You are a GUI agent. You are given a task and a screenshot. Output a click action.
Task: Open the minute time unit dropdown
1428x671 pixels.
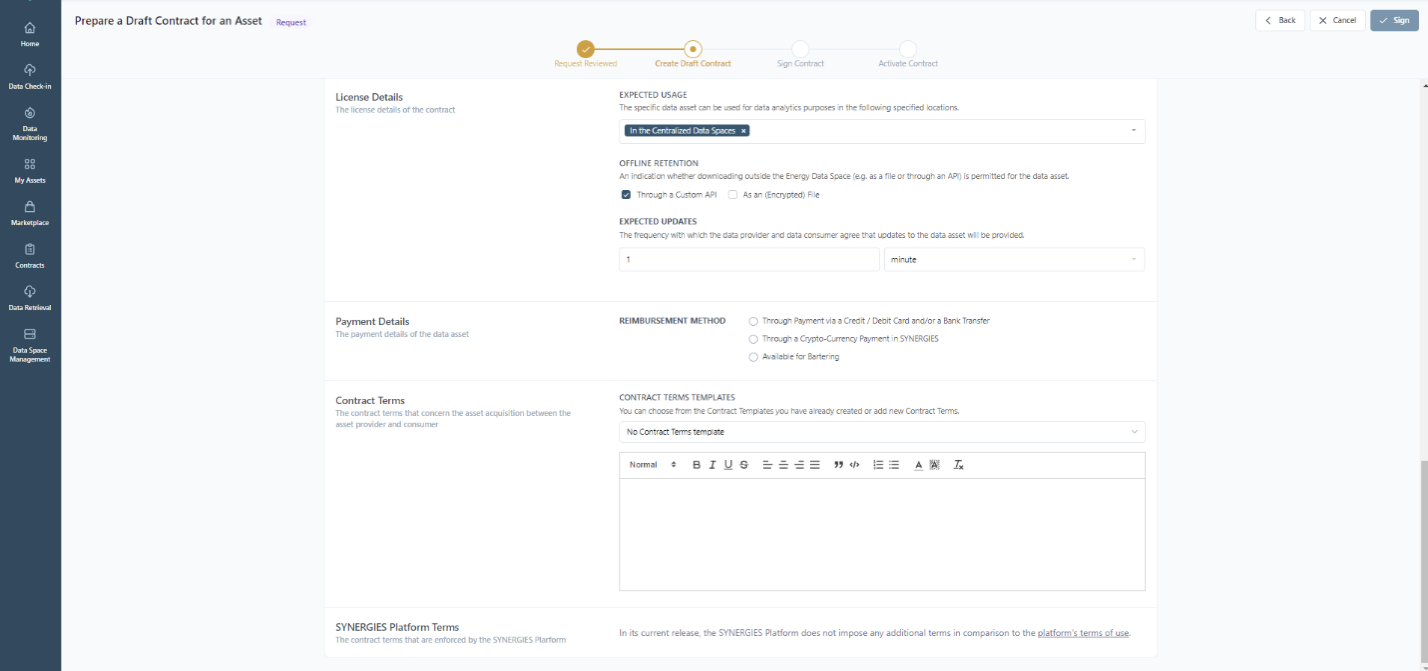pos(1013,260)
